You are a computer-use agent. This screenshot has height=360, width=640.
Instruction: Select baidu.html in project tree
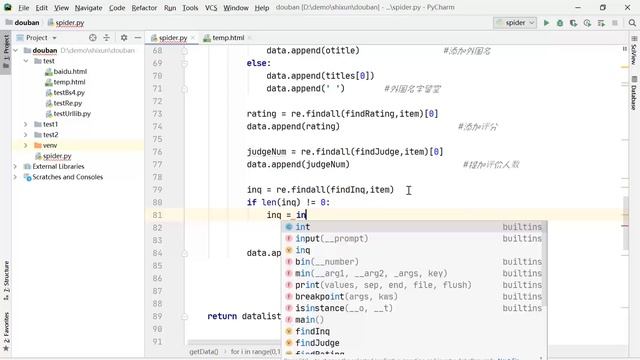(x=70, y=71)
